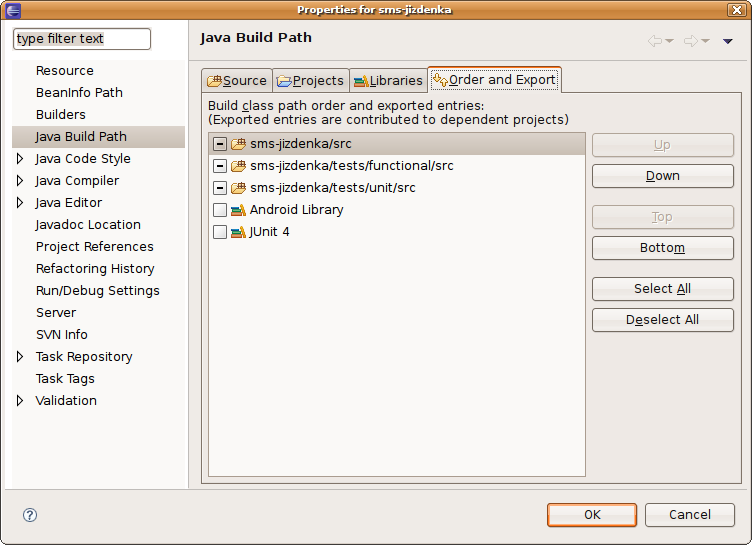The width and height of the screenshot is (752, 545).
Task: Click the JUnit 4 library icon
Action: pyautogui.click(x=238, y=232)
